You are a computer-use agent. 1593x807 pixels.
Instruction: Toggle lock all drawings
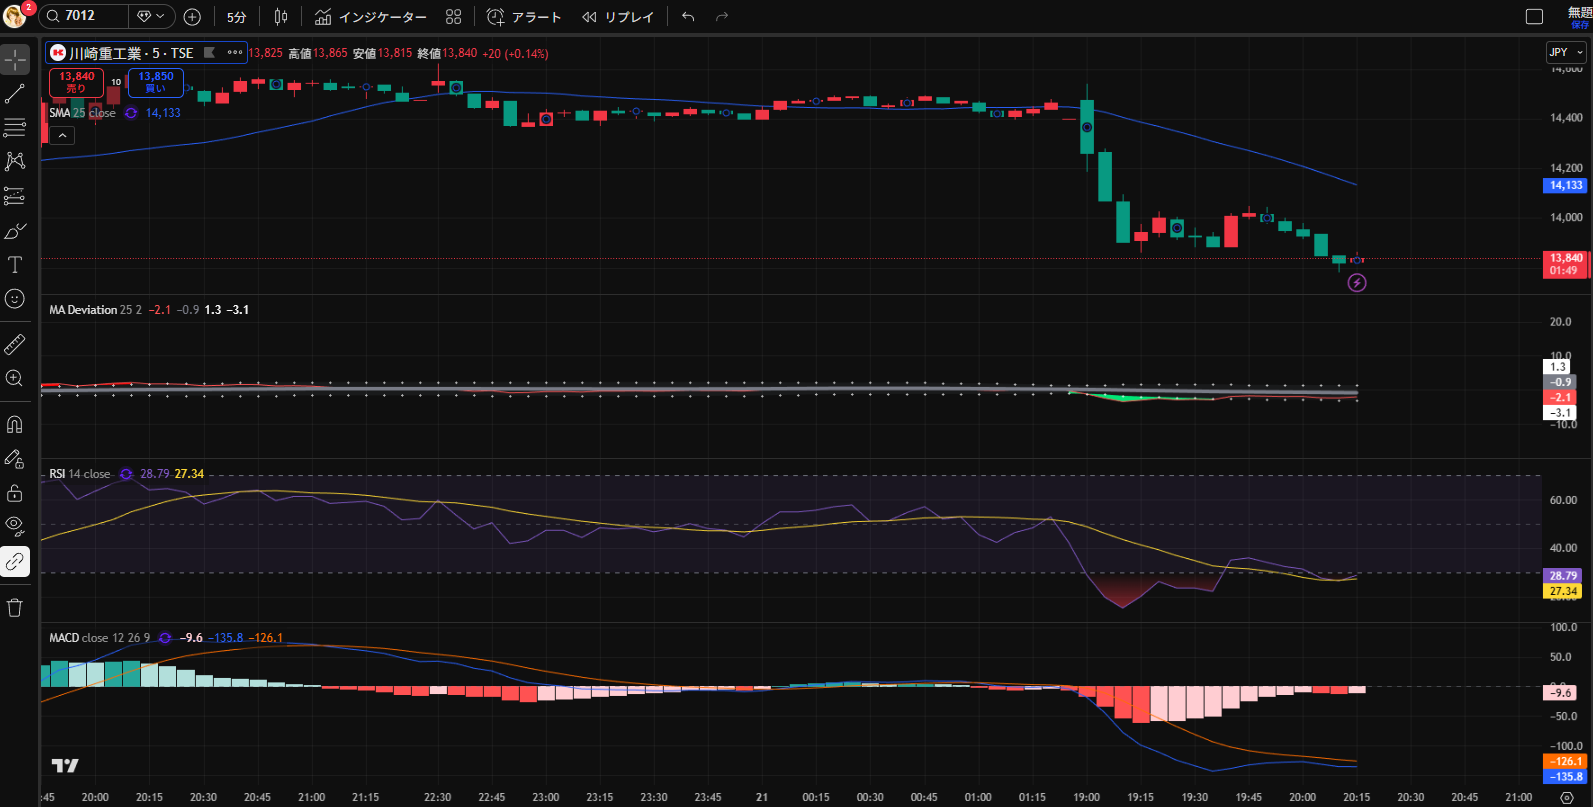[15, 493]
